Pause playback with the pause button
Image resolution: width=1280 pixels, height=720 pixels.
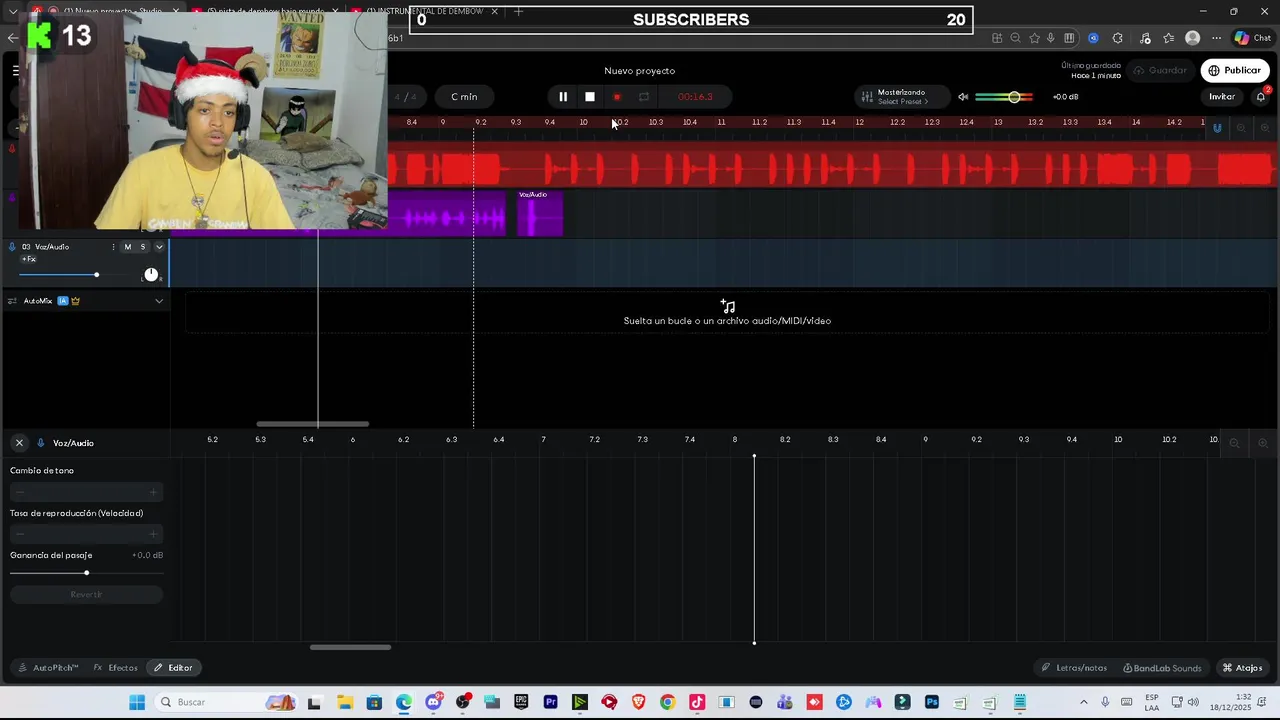coord(563,97)
